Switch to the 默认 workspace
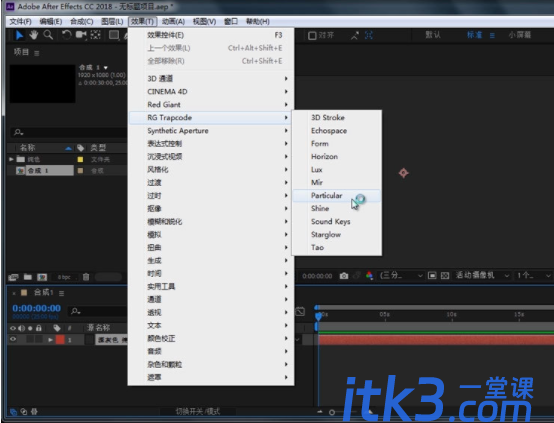Viewport: 554px width, 423px height. point(433,35)
